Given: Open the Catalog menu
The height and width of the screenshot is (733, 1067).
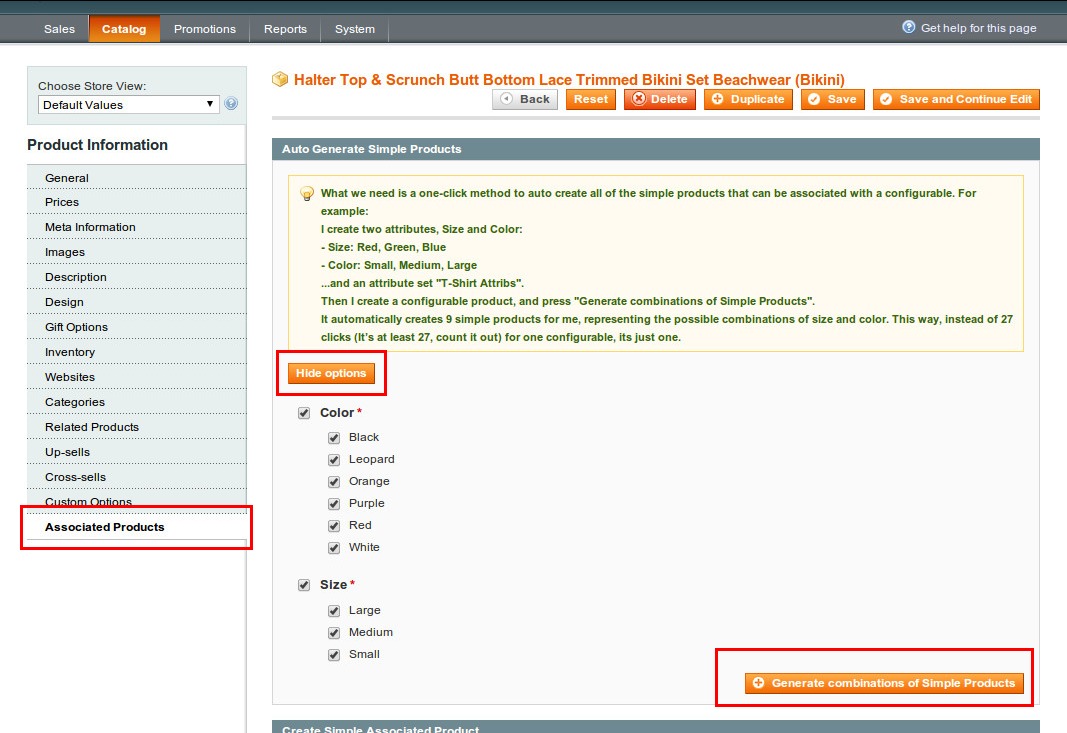Looking at the screenshot, I should pyautogui.click(x=124, y=29).
